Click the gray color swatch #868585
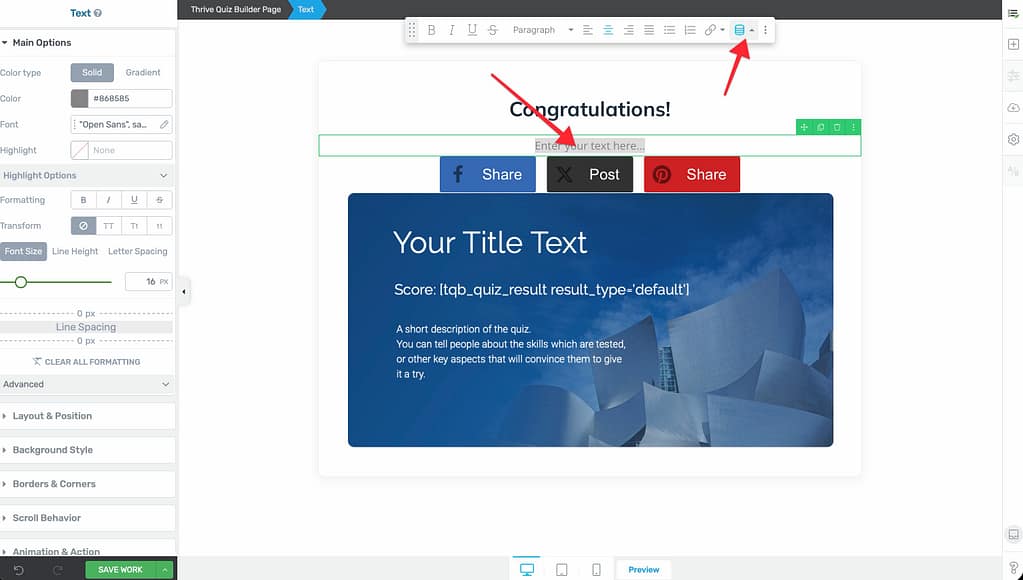 point(80,99)
